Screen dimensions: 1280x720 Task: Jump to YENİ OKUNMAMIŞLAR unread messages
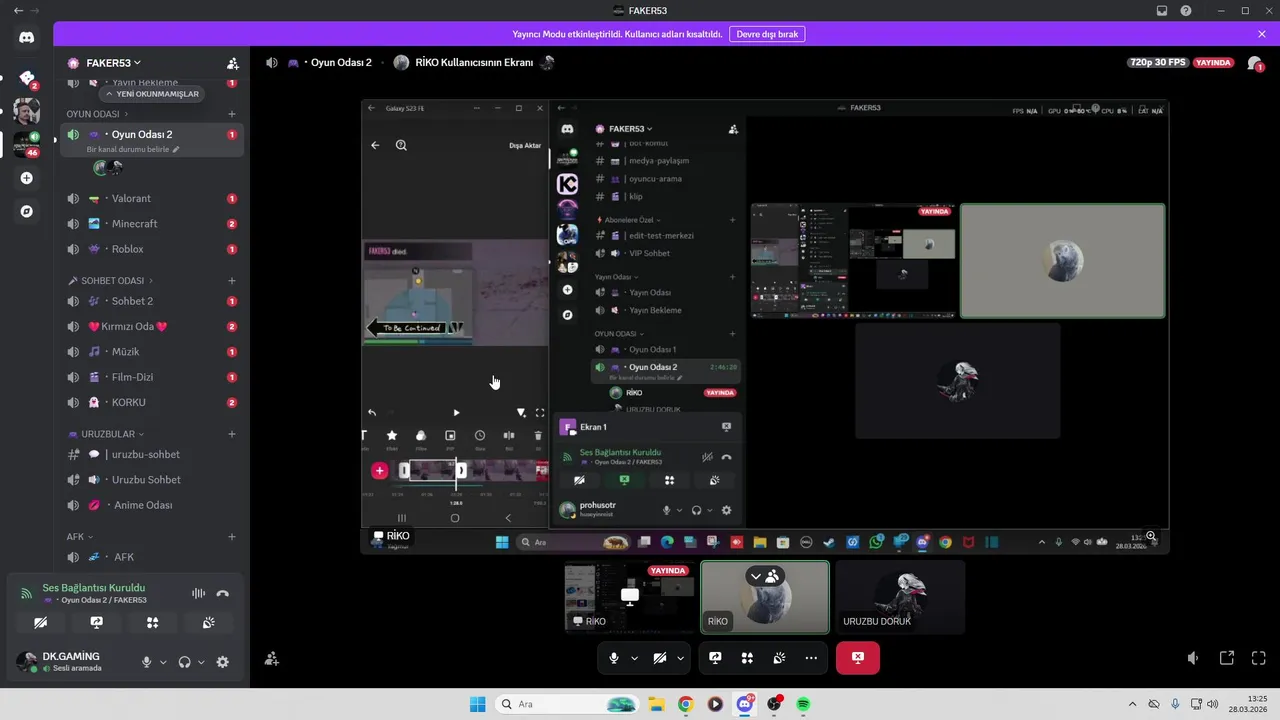[152, 94]
